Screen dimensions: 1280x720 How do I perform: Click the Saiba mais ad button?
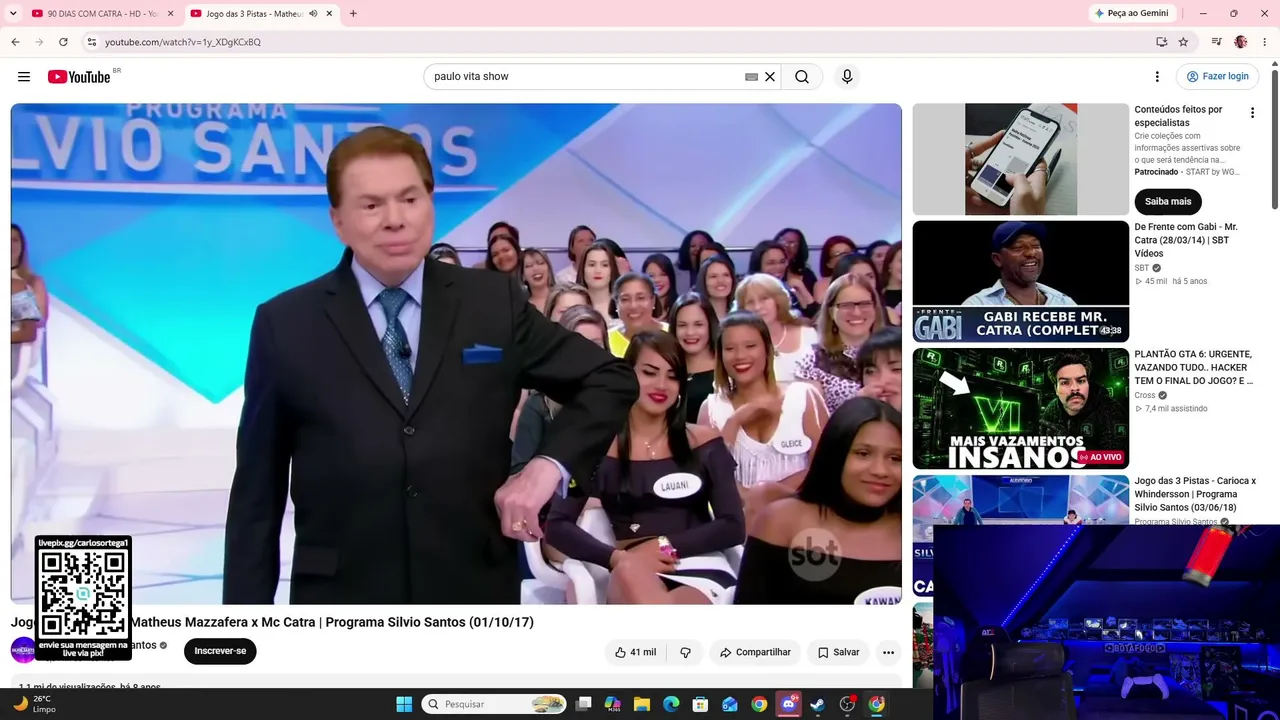click(1168, 201)
